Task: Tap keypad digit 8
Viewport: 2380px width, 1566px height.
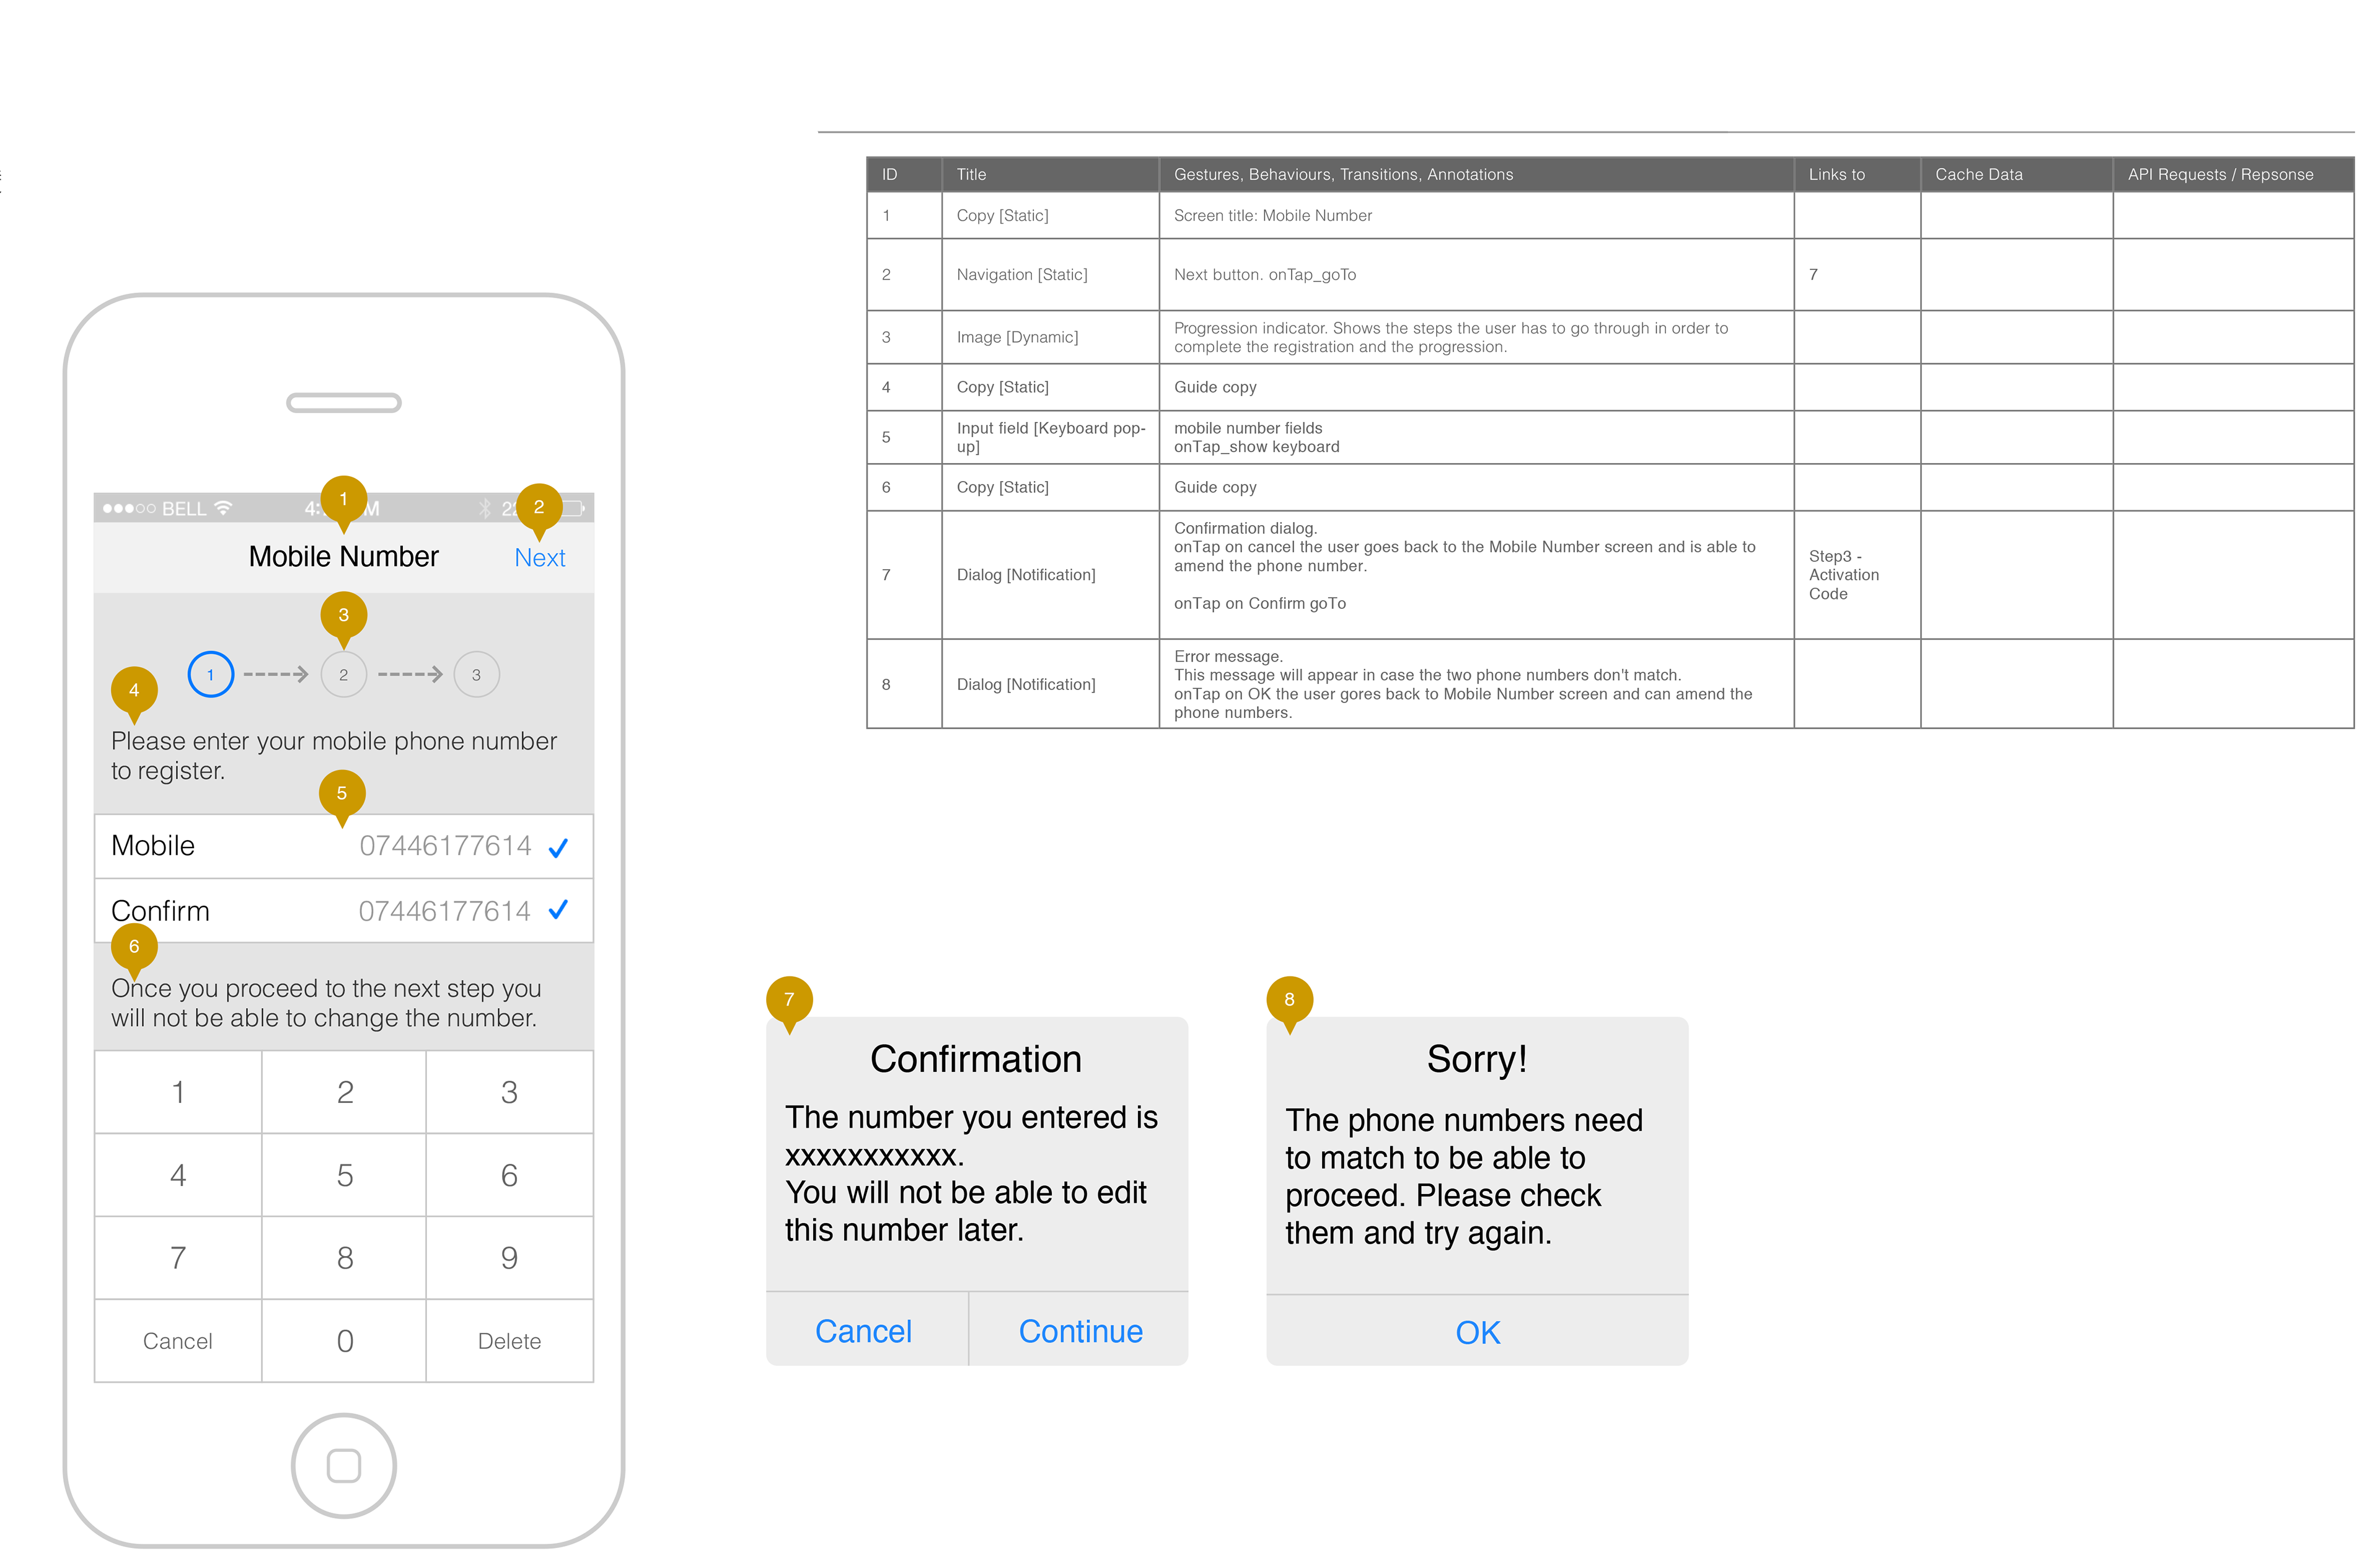Action: [x=344, y=1258]
